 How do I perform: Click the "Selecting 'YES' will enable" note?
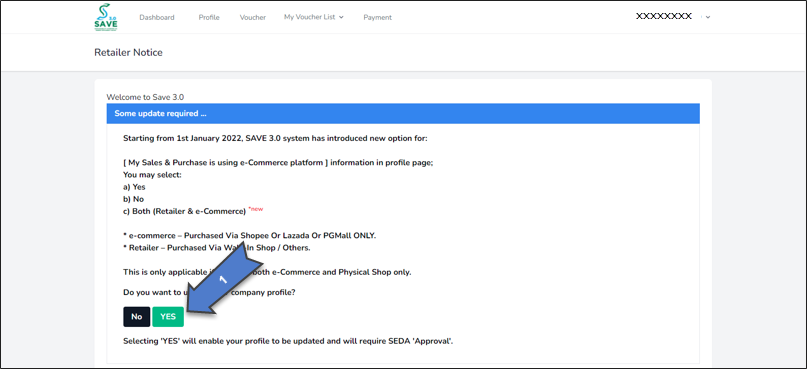(288, 341)
